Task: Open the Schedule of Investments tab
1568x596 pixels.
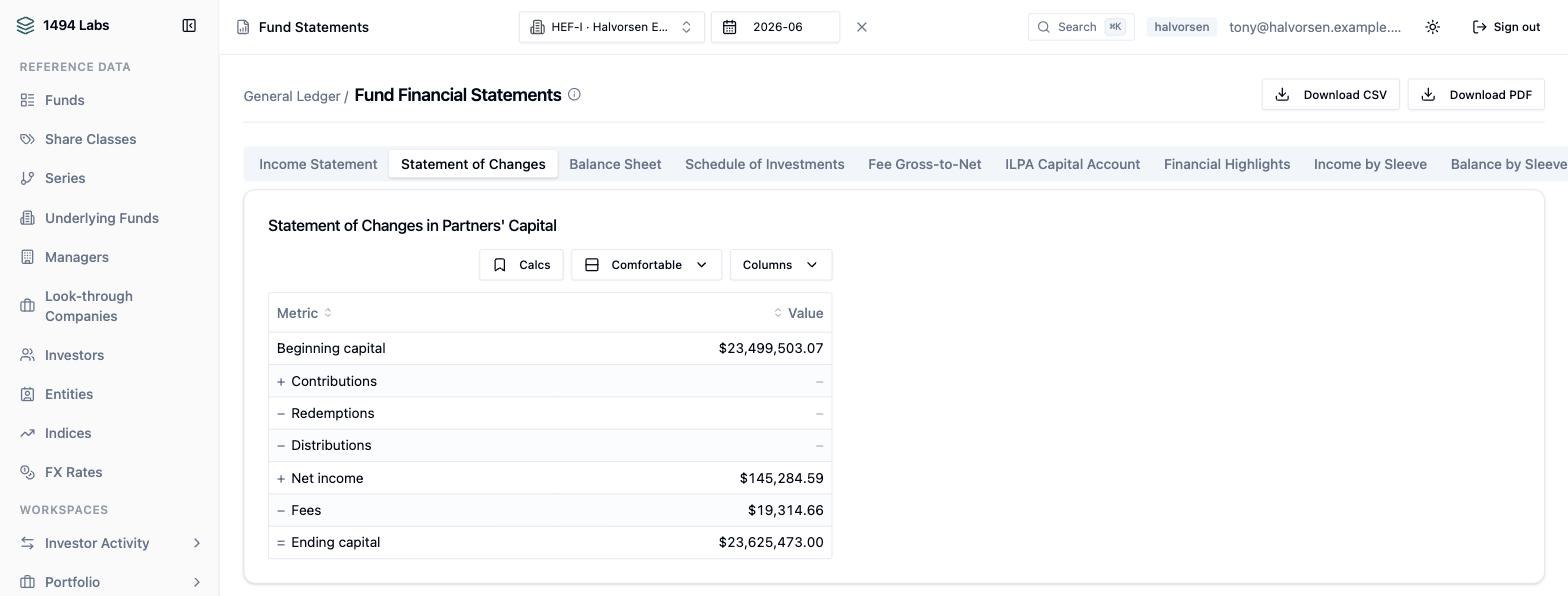Action: 765,164
